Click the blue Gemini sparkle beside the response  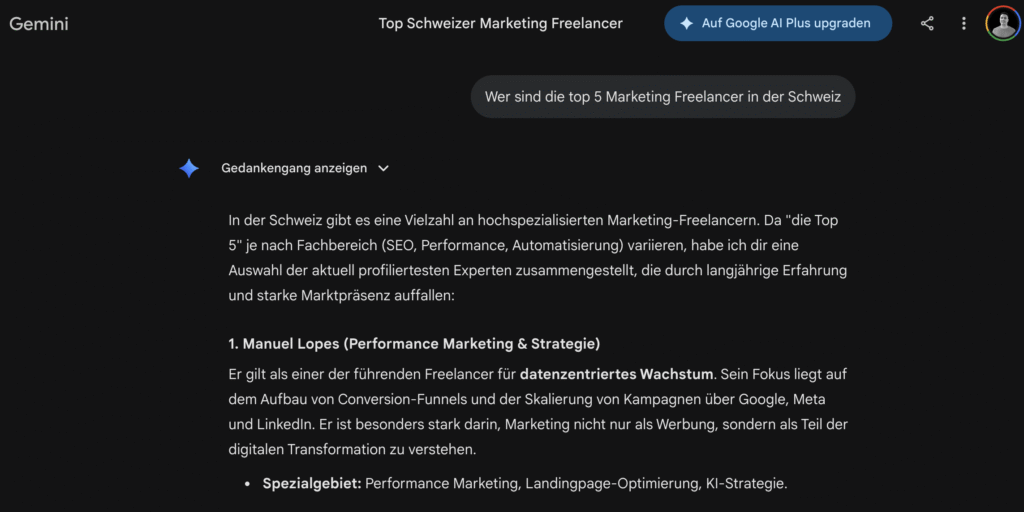tap(189, 168)
